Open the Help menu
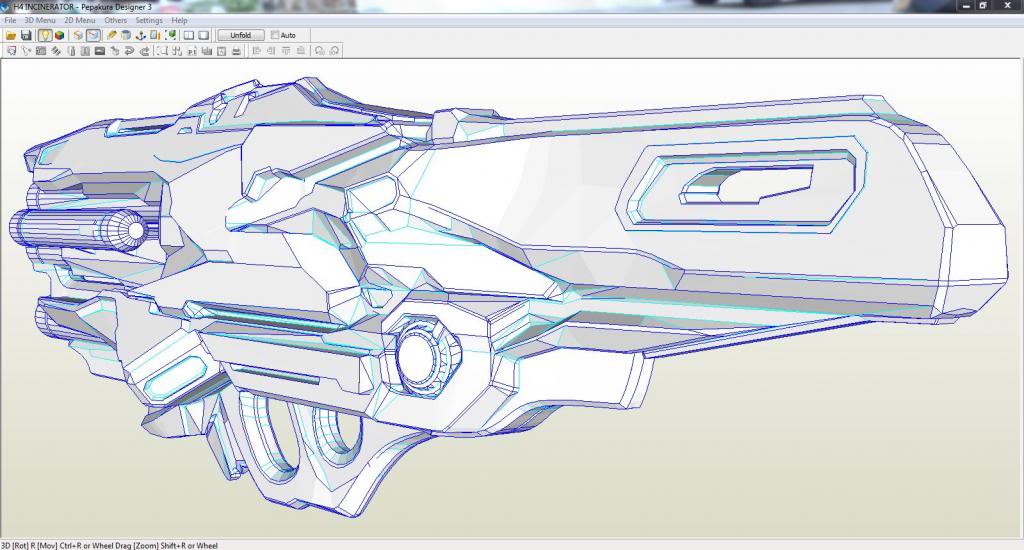The height and width of the screenshot is (550, 1024). pyautogui.click(x=180, y=20)
